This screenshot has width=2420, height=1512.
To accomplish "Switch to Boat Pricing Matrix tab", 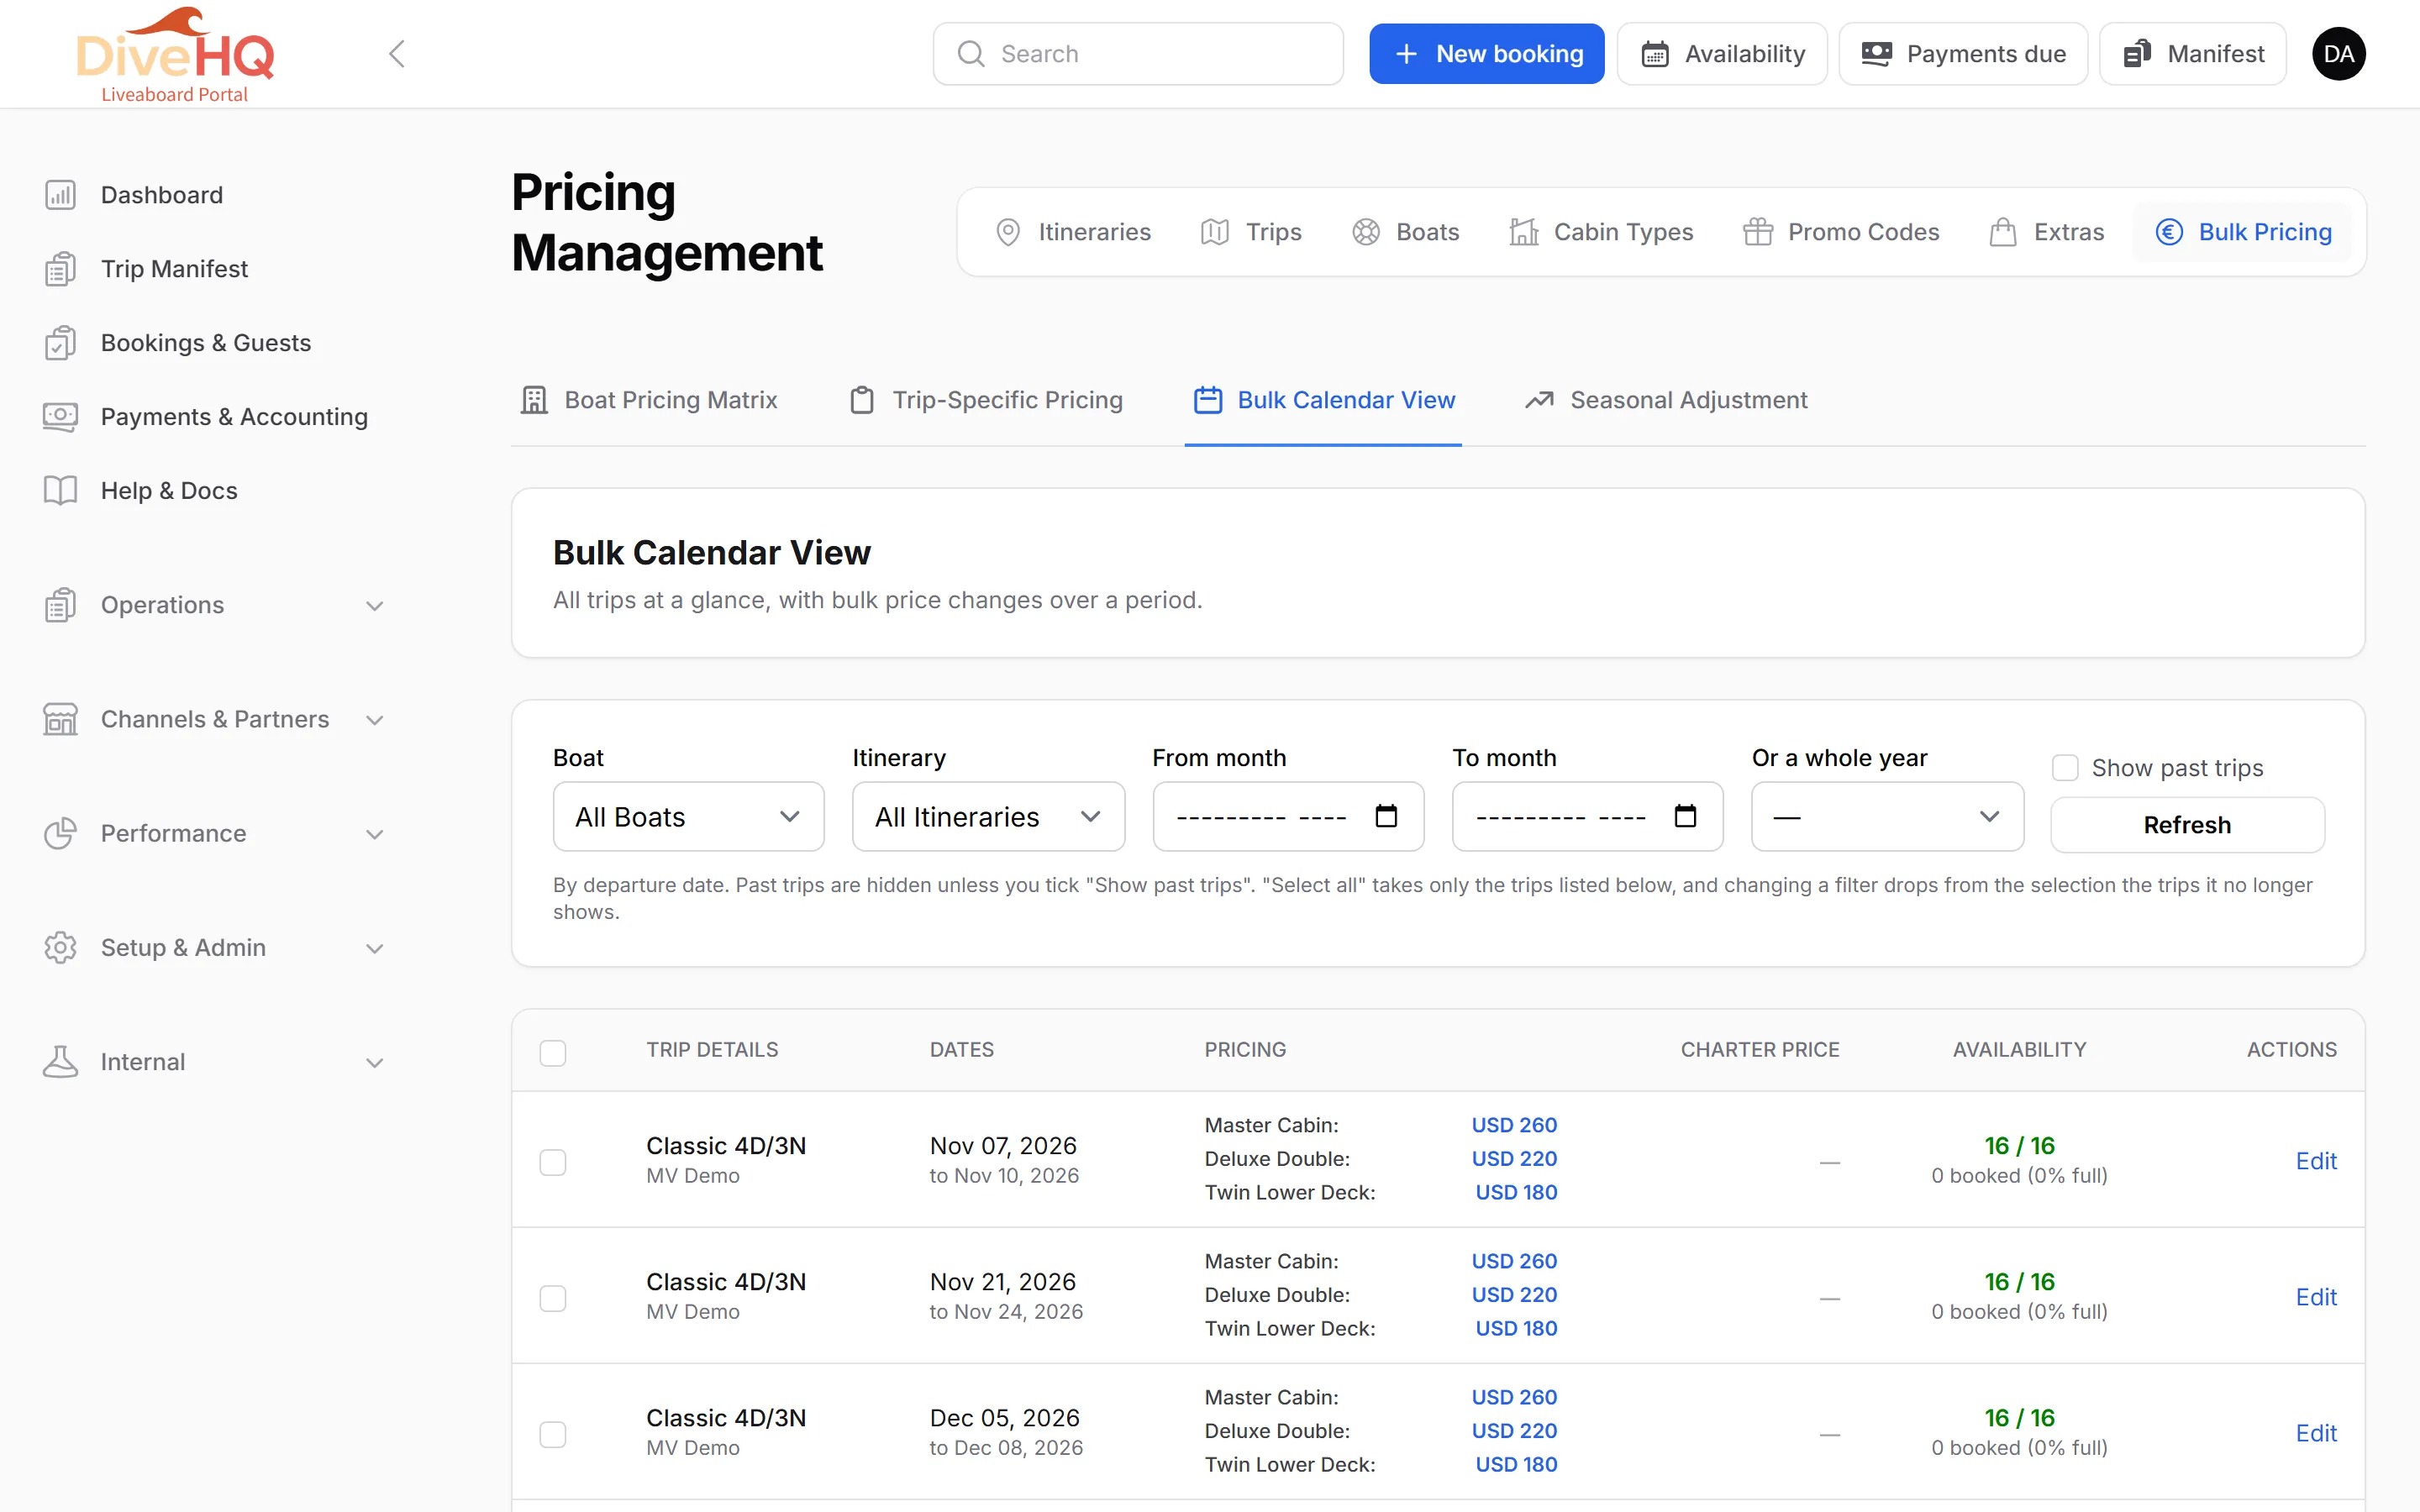I will point(649,400).
